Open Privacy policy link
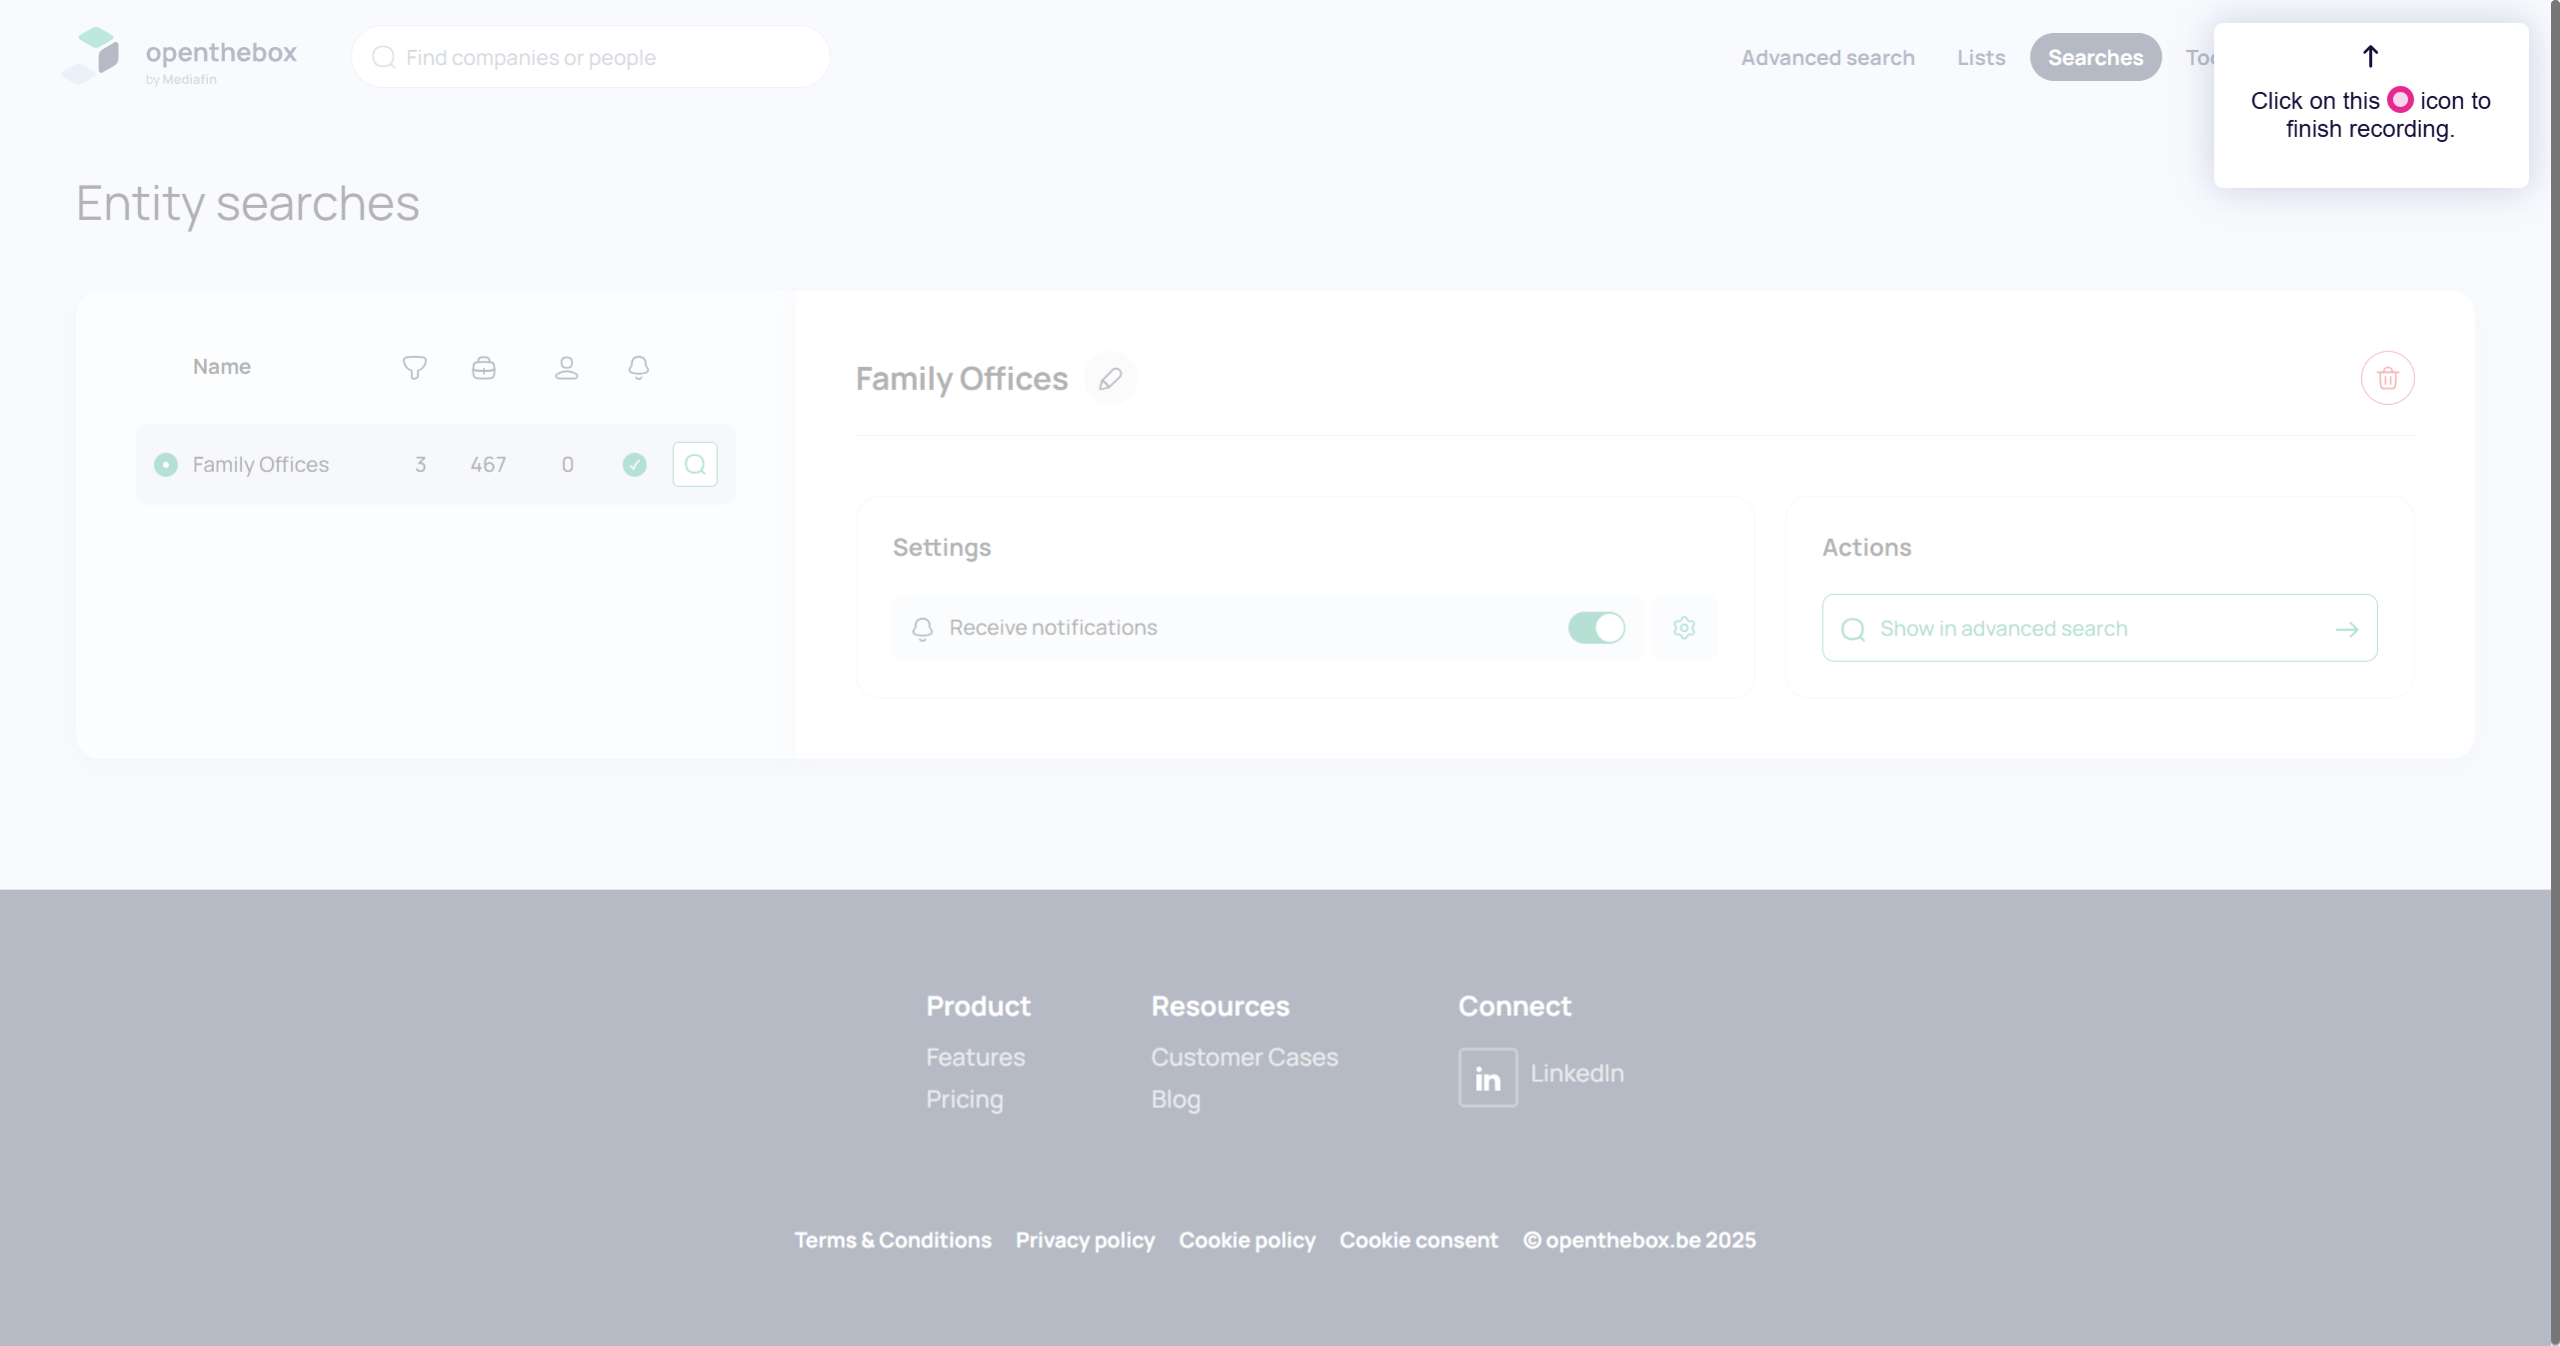 tap(1085, 1240)
